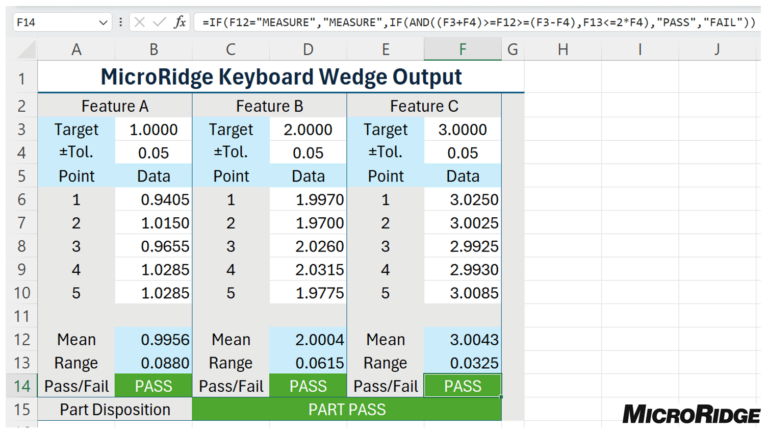This screenshot has width=768, height=432.
Task: Click the green 'PART PASS' cell
Action: (347, 409)
